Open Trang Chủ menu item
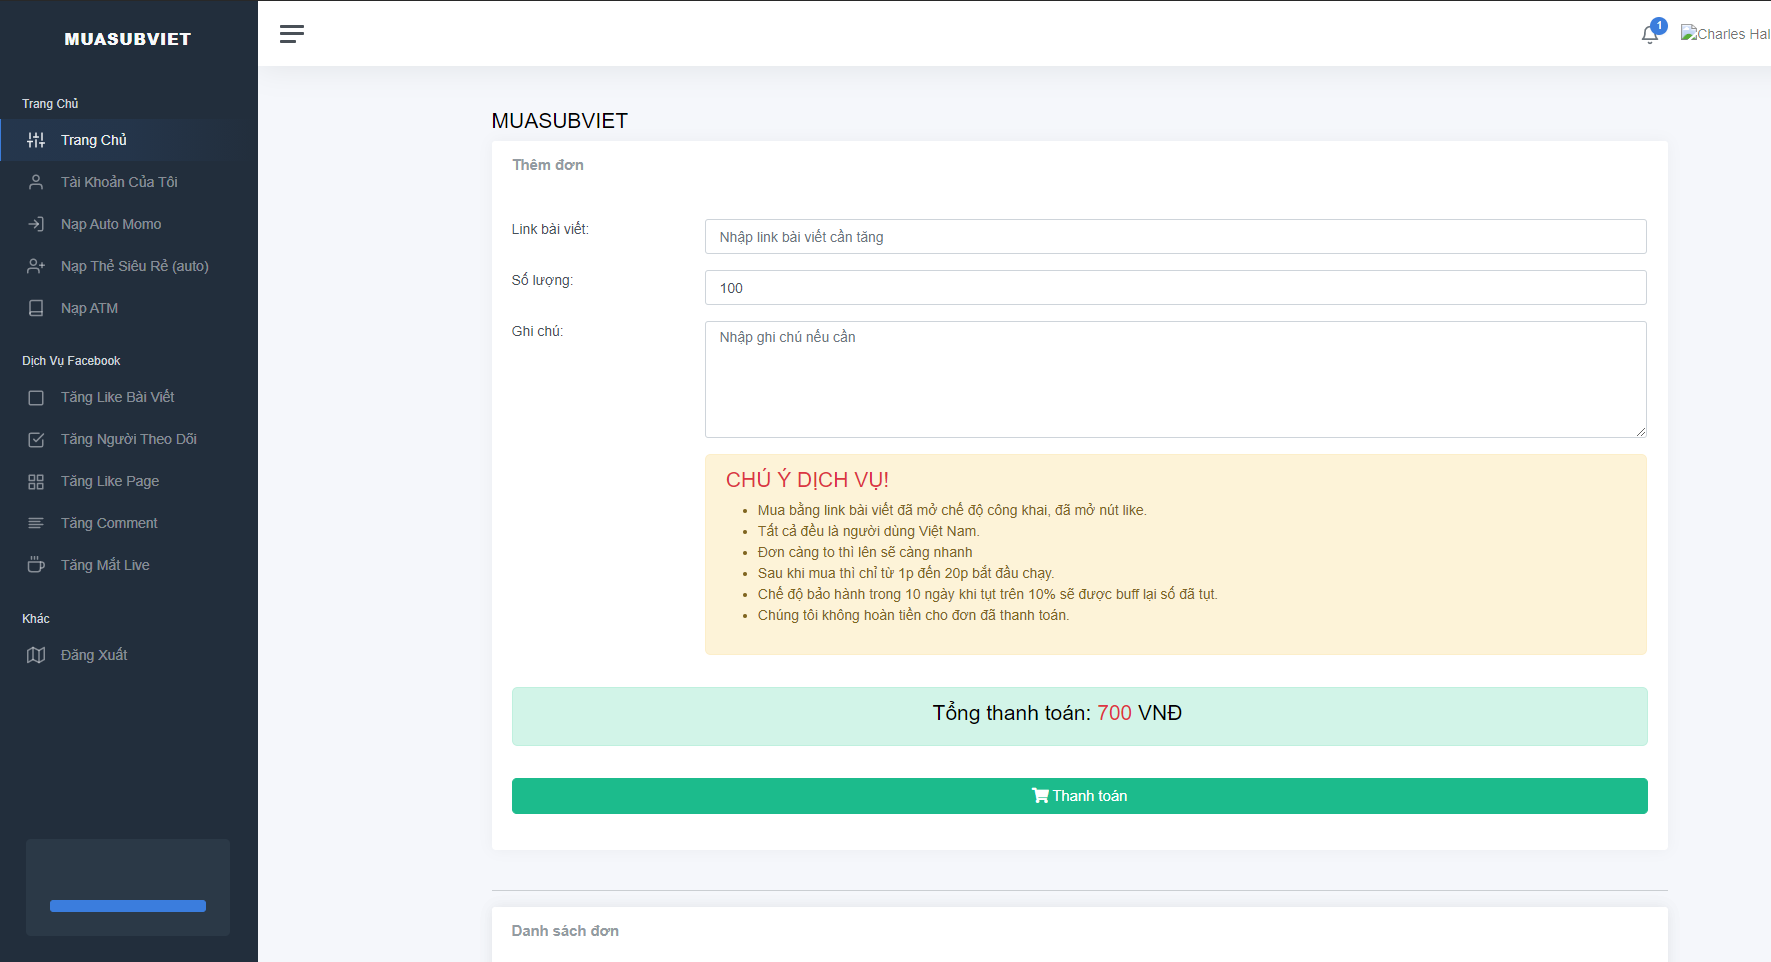The height and width of the screenshot is (962, 1771). pyautogui.click(x=129, y=140)
